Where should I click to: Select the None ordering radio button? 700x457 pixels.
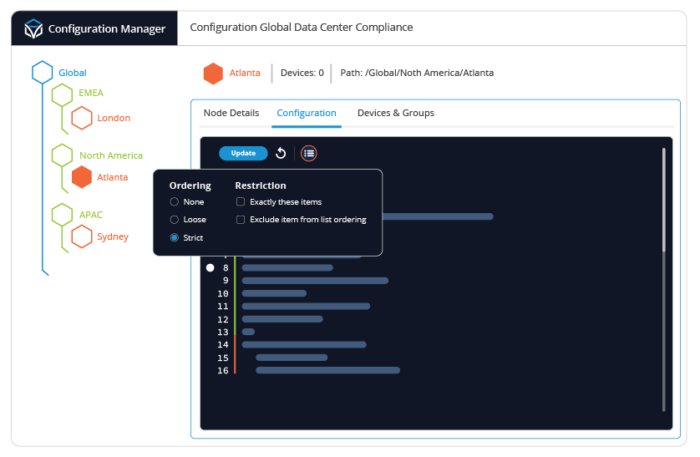click(x=175, y=202)
